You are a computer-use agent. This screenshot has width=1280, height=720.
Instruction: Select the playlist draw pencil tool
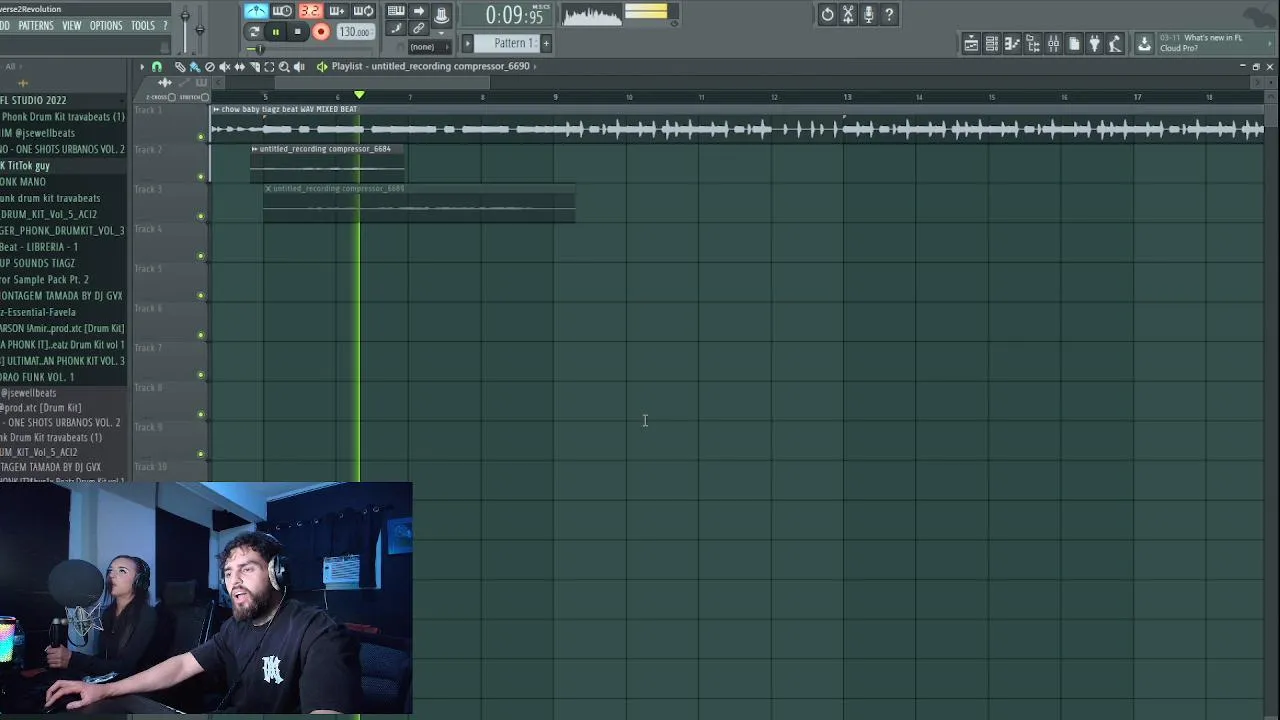[180, 67]
